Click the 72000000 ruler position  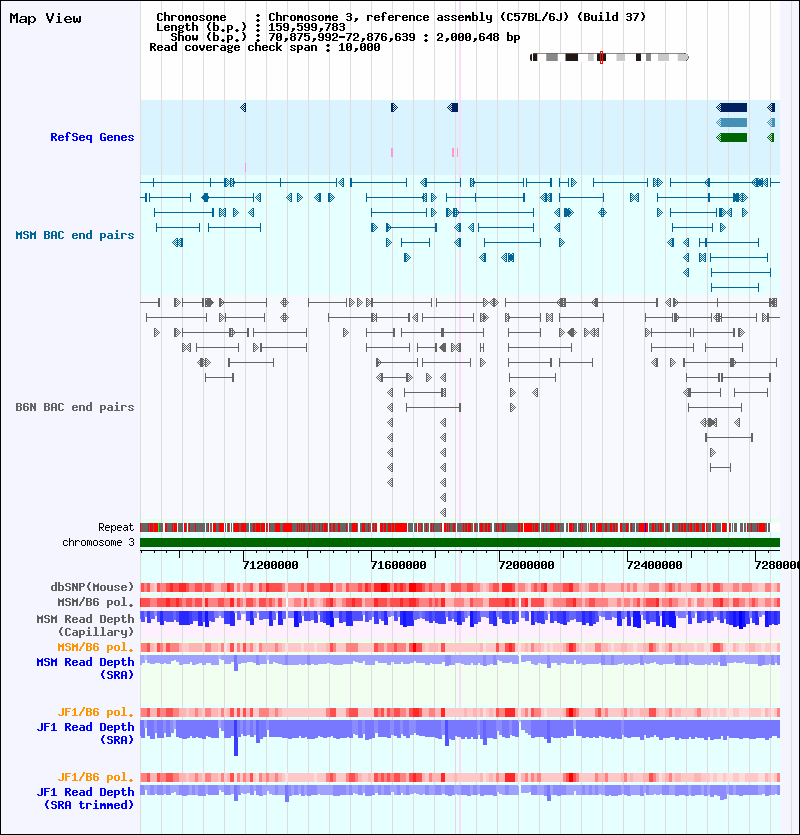pos(527,565)
